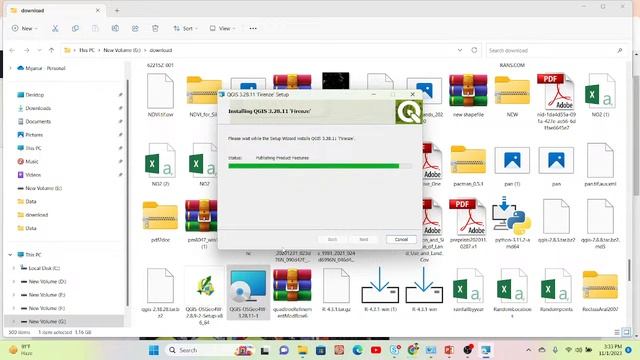
Task: Click the Cut scissors icon in toolbar
Action: [55, 29]
